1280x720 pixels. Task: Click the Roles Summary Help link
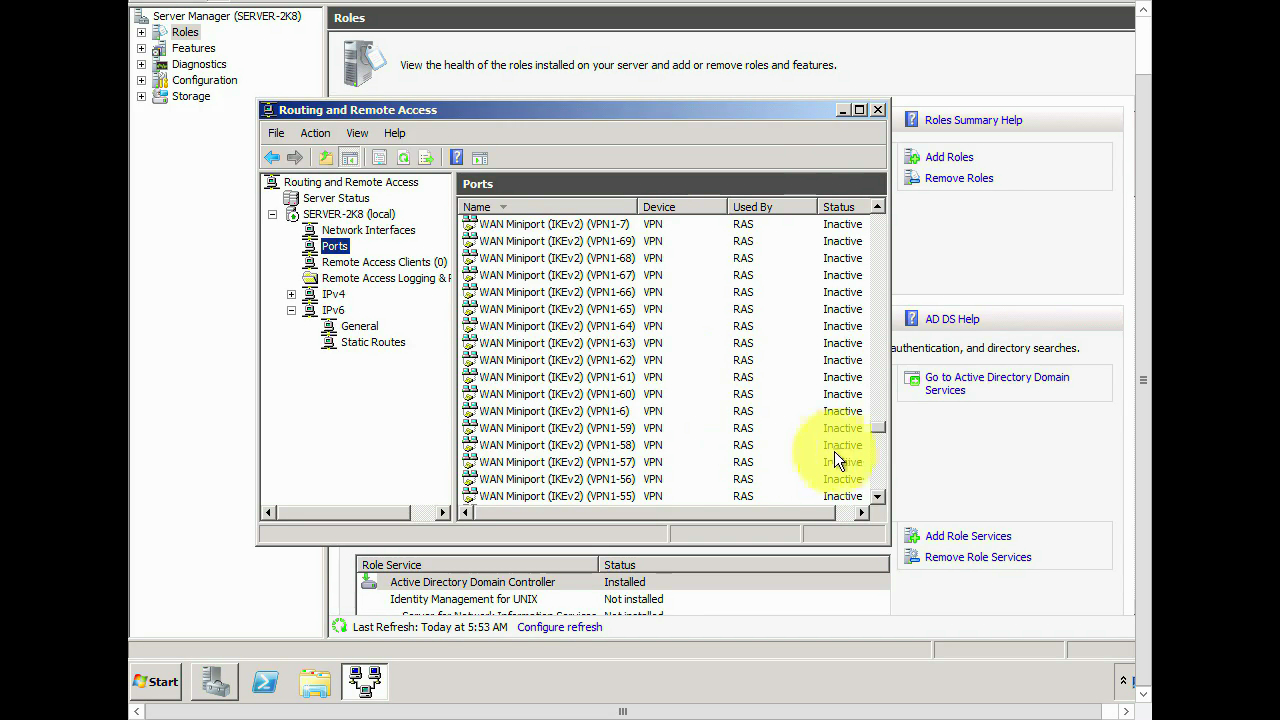pos(973,120)
